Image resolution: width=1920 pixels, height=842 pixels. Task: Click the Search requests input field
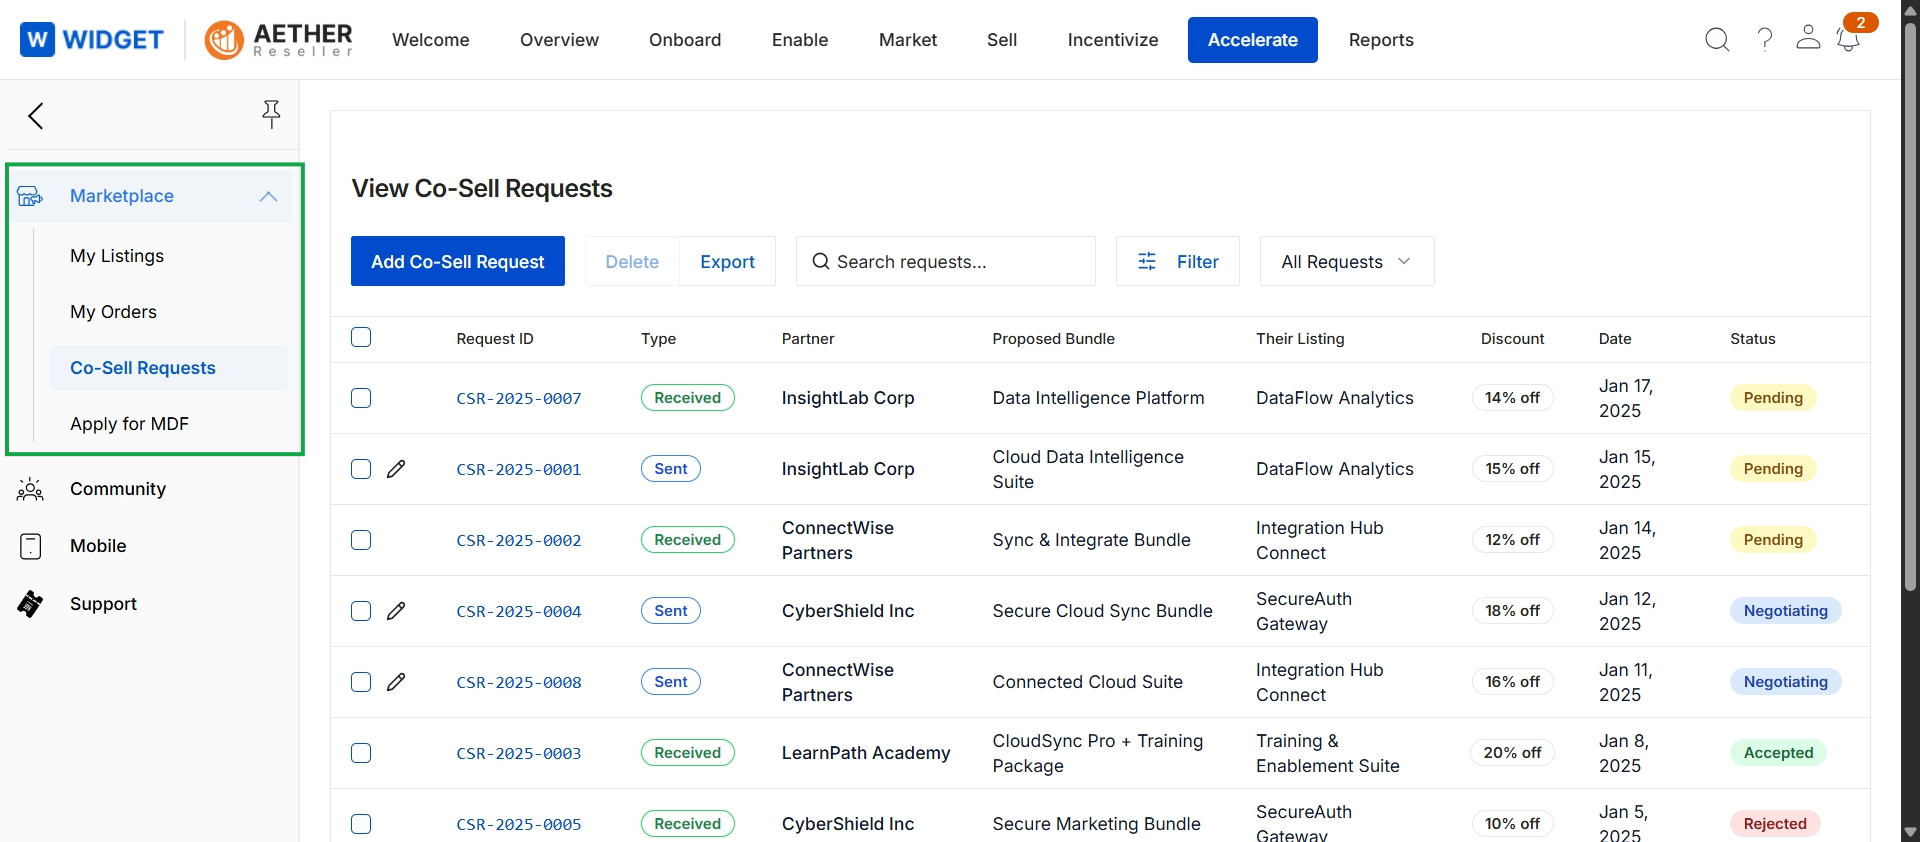pyautogui.click(x=946, y=261)
